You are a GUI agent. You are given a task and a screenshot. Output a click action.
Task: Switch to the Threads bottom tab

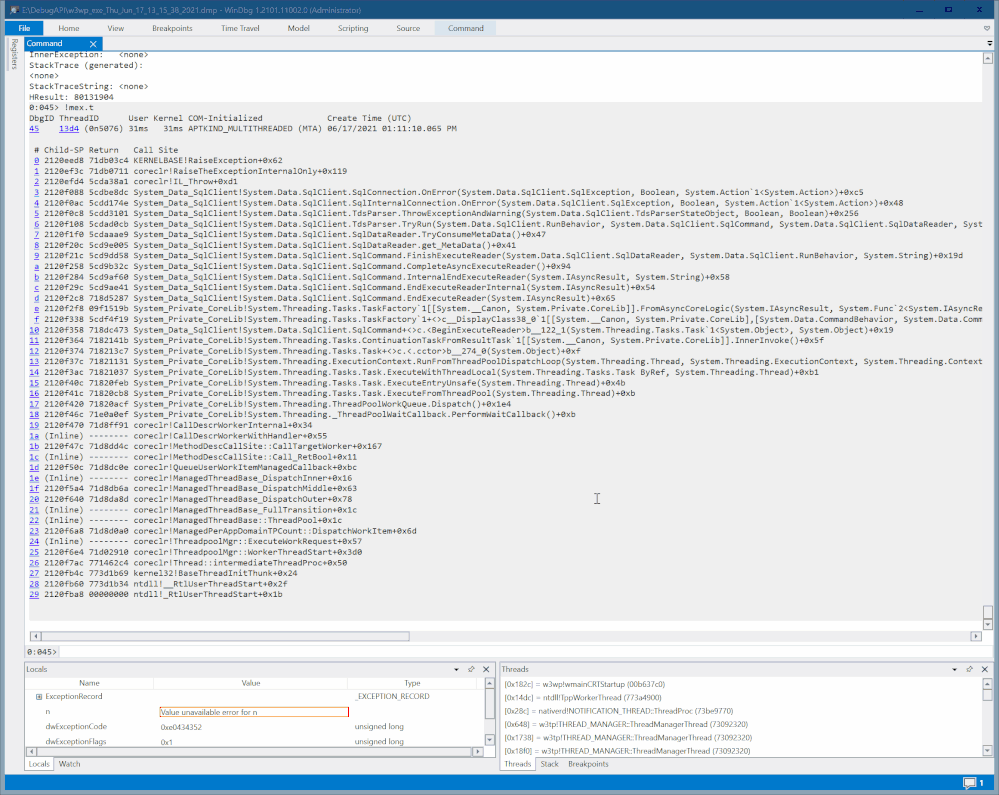517,764
